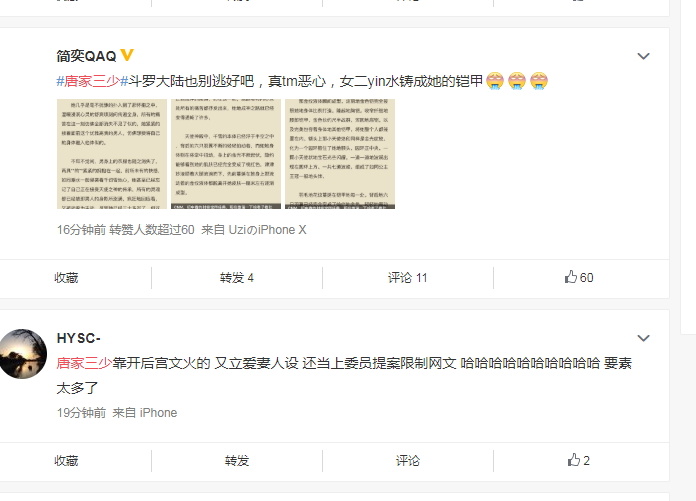Open the red 唐家三少 keyword in HYSC- post
Viewport: 696px width, 501px height.
point(84,363)
